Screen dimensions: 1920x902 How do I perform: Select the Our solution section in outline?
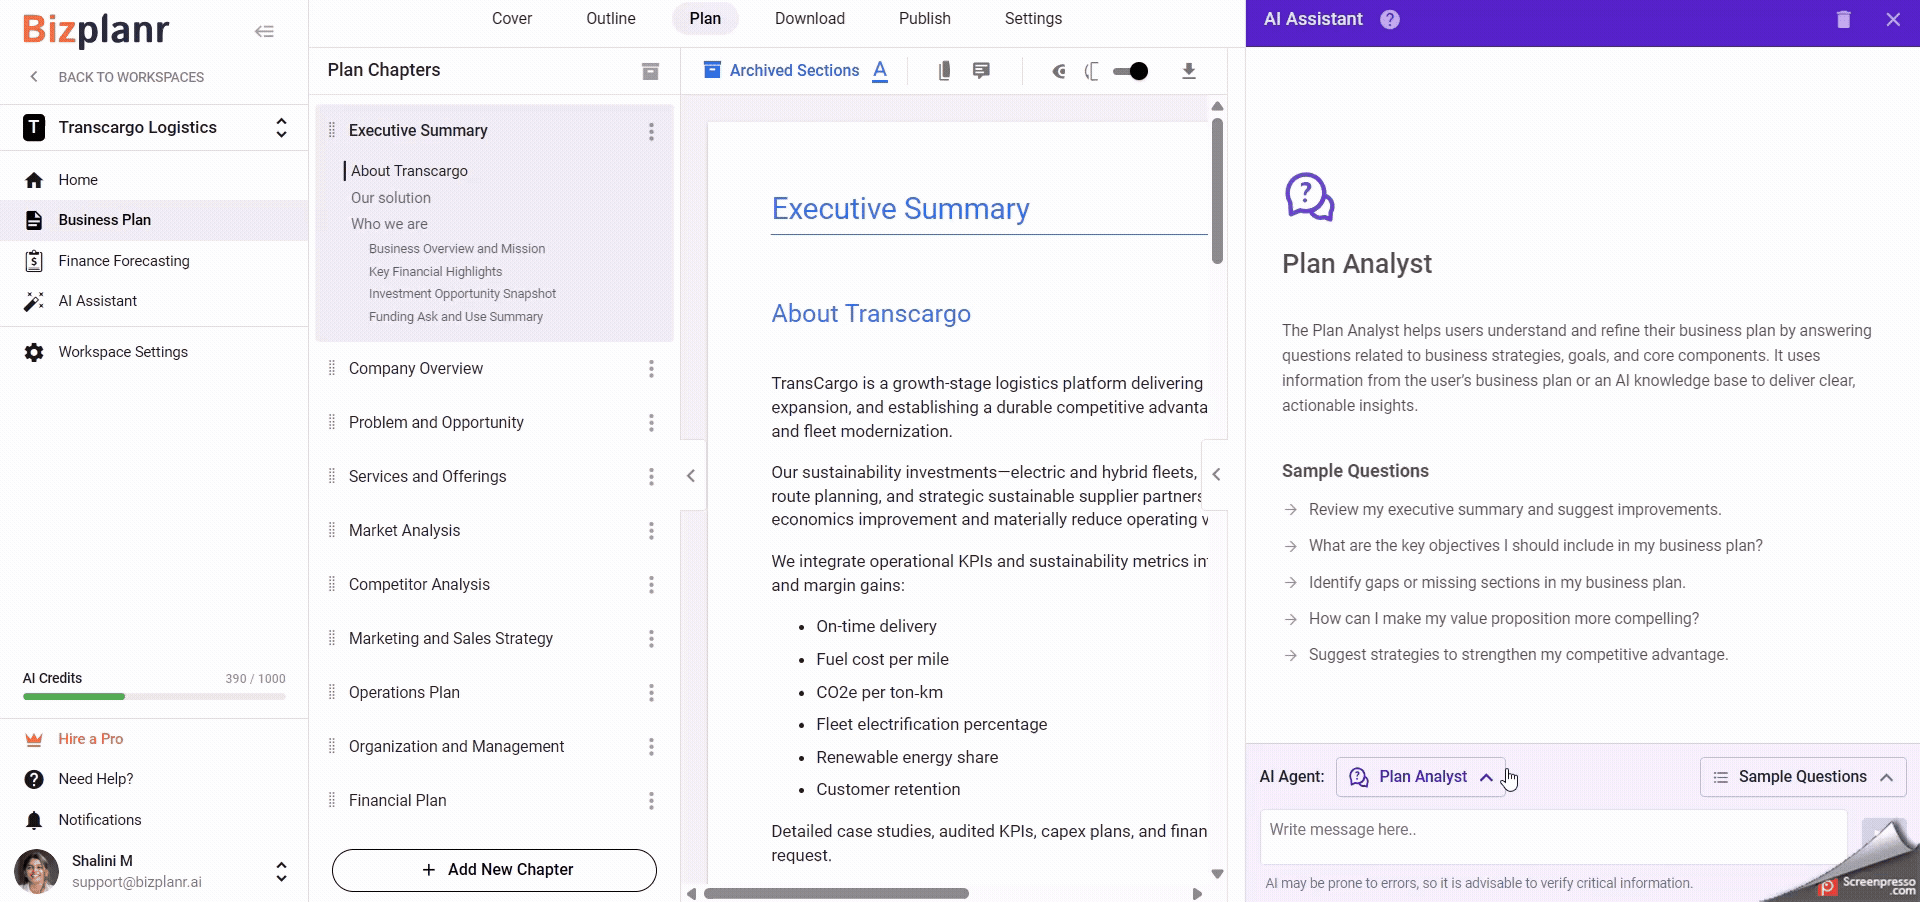point(391,198)
